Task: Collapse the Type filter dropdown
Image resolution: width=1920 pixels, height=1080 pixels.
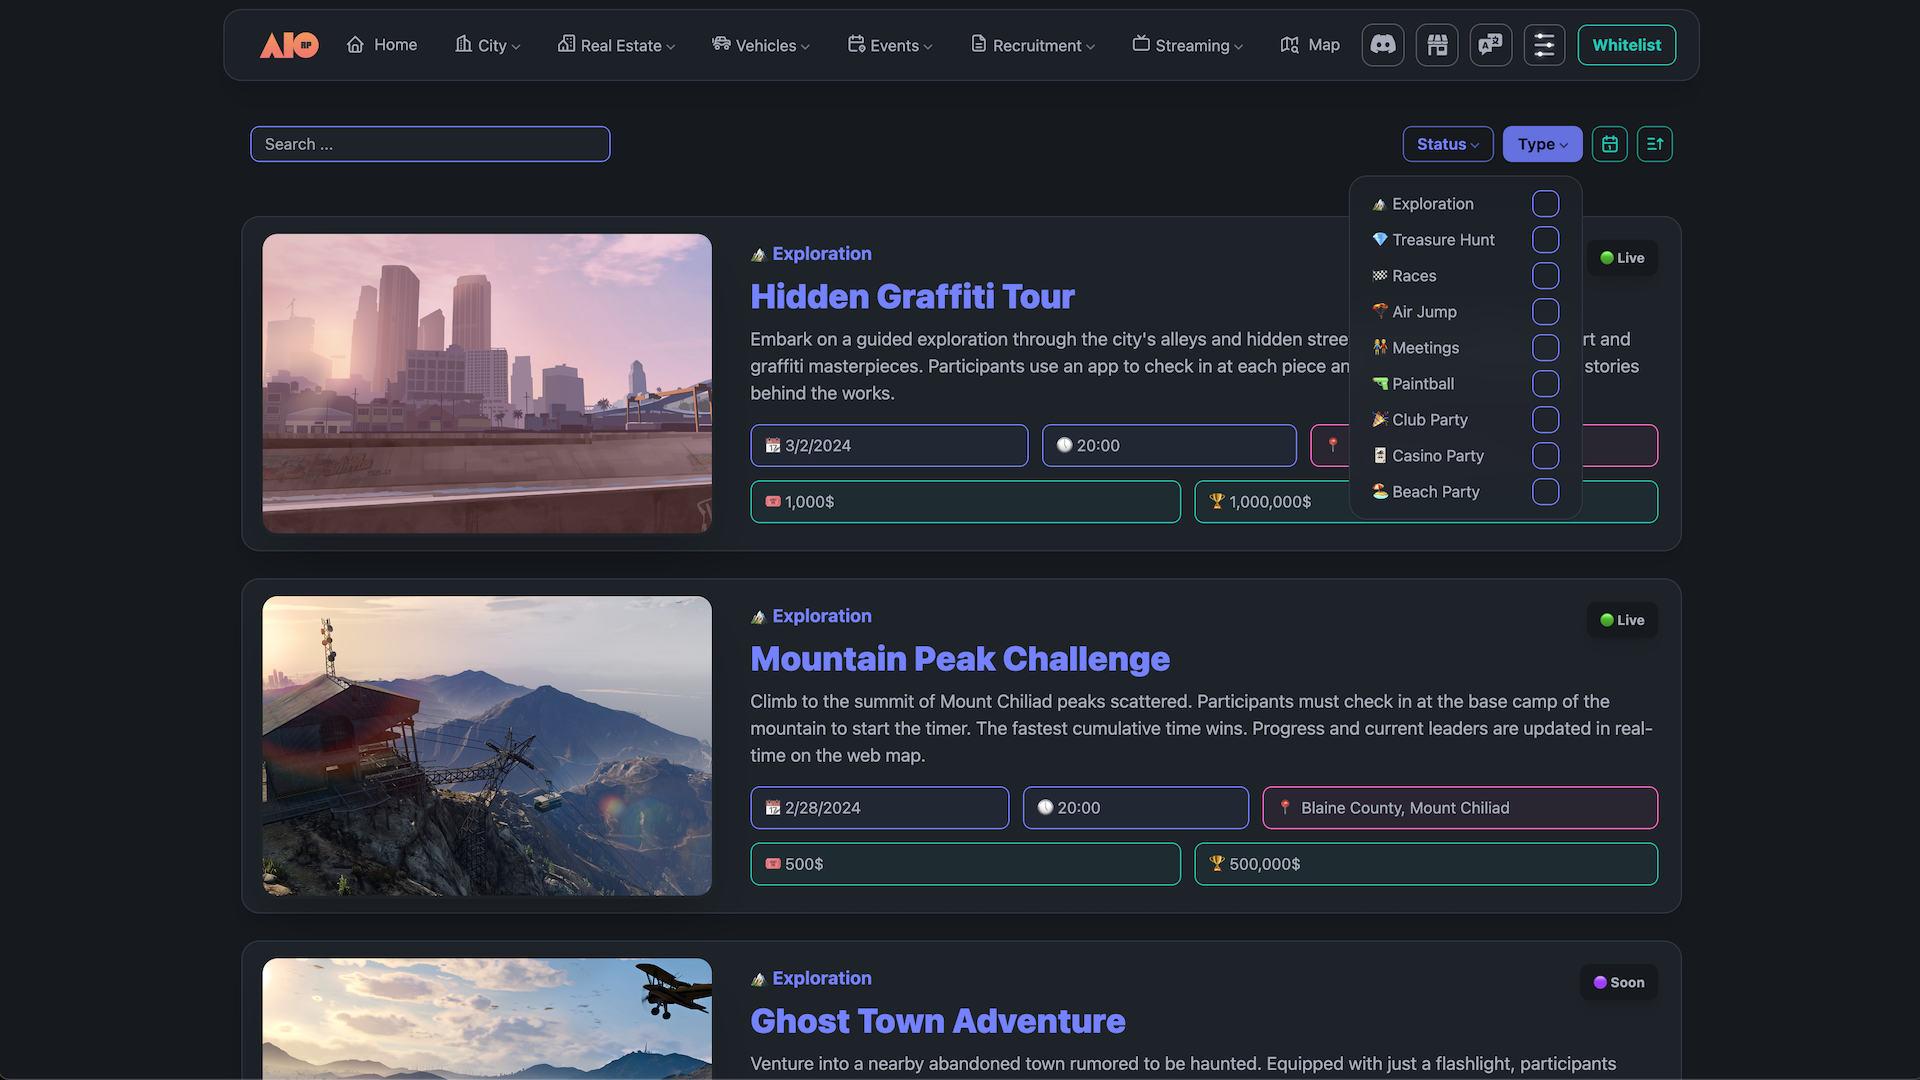Action: coord(1542,144)
